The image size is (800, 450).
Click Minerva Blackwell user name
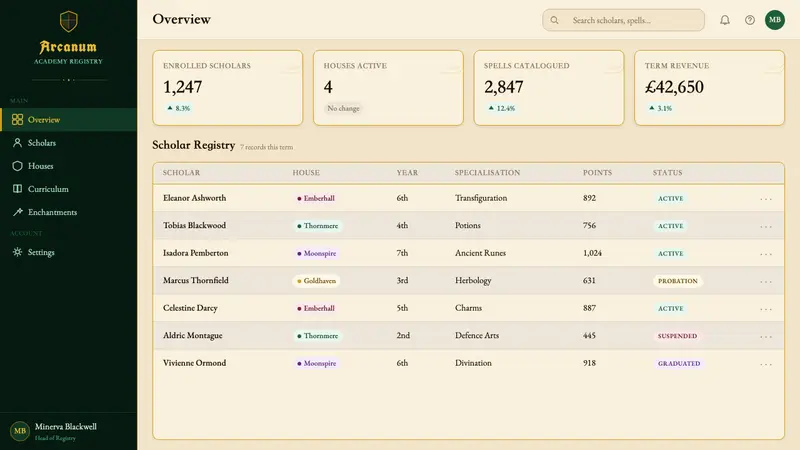[x=66, y=427]
